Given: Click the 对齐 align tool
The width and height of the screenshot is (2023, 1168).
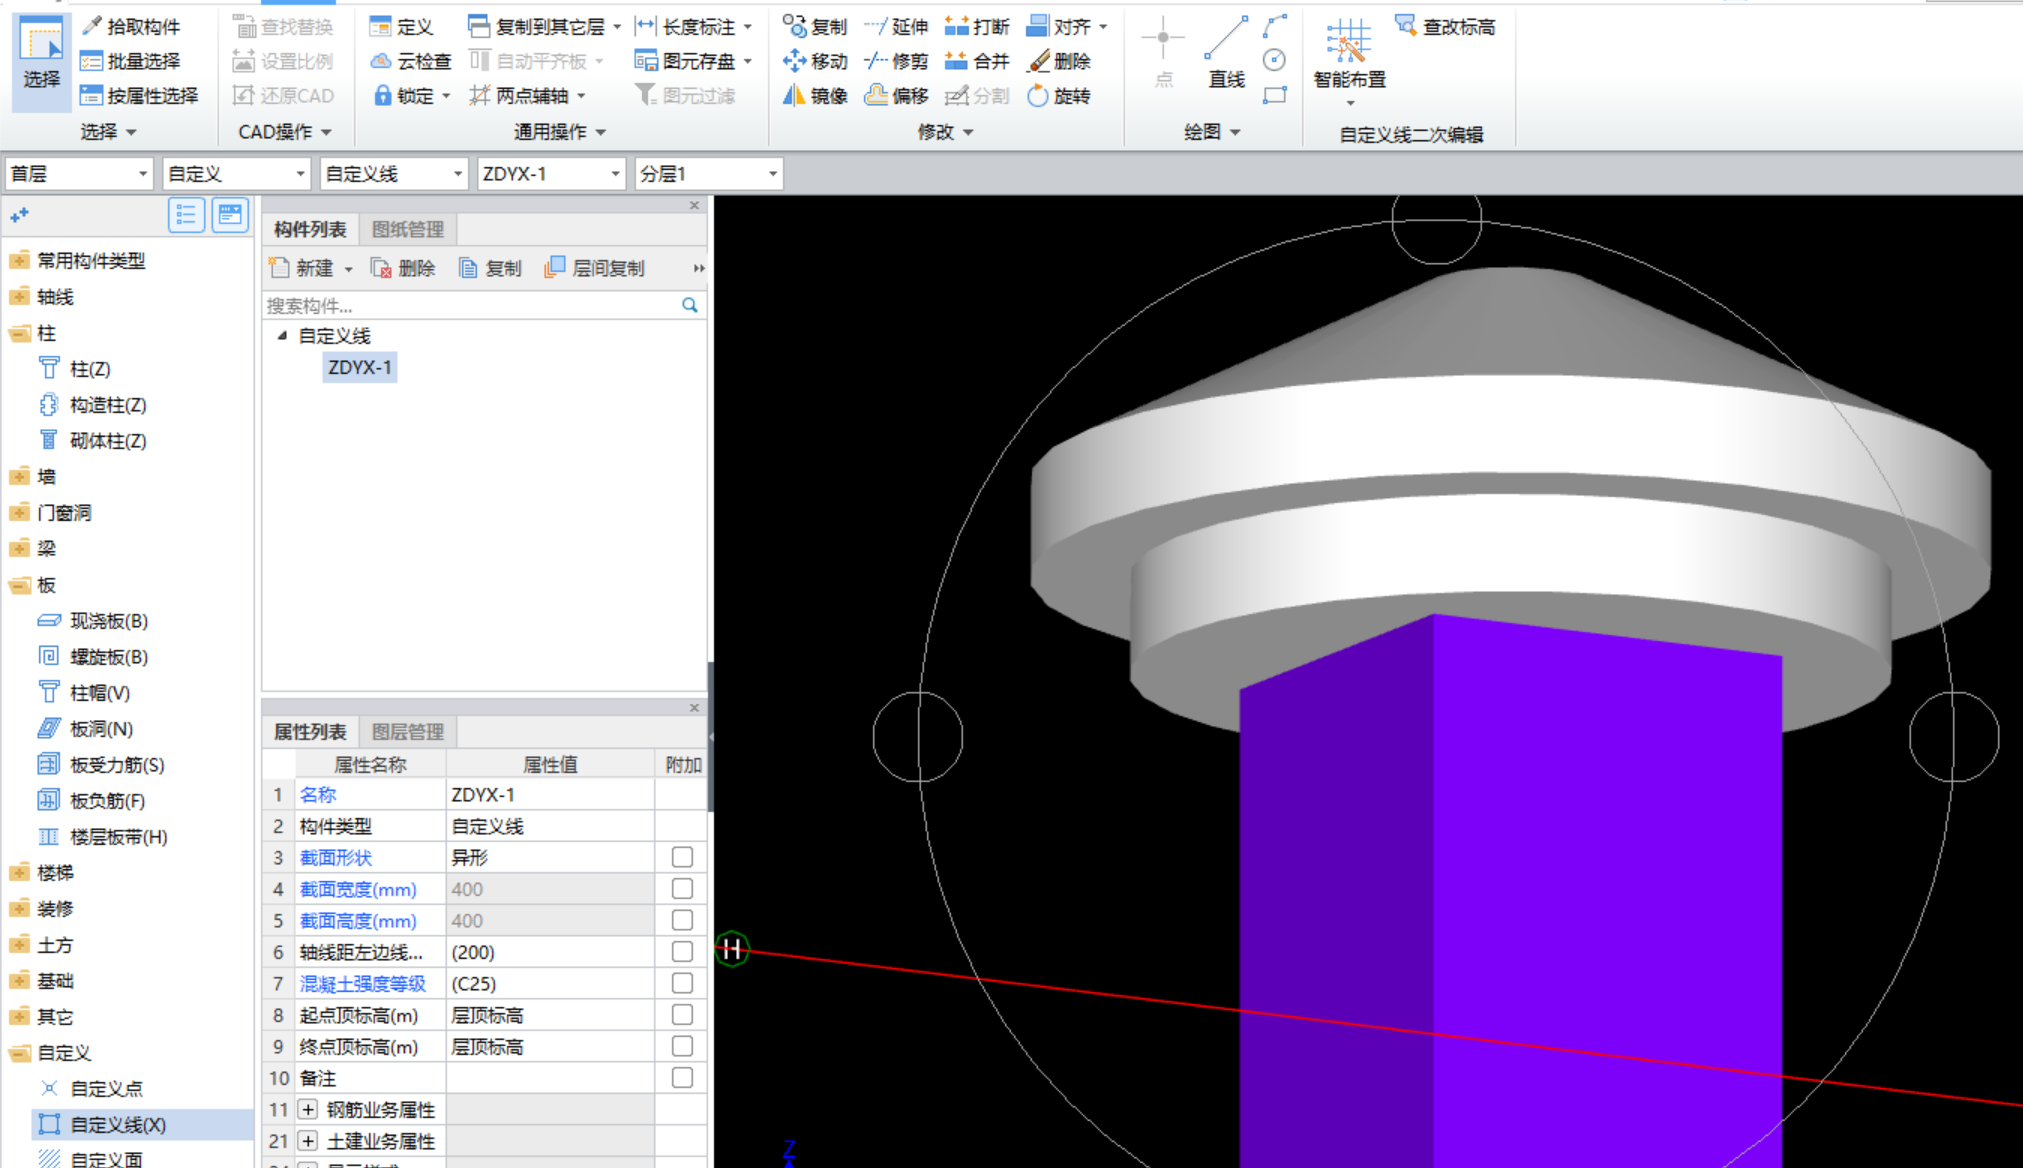Looking at the screenshot, I should pos(1058,27).
